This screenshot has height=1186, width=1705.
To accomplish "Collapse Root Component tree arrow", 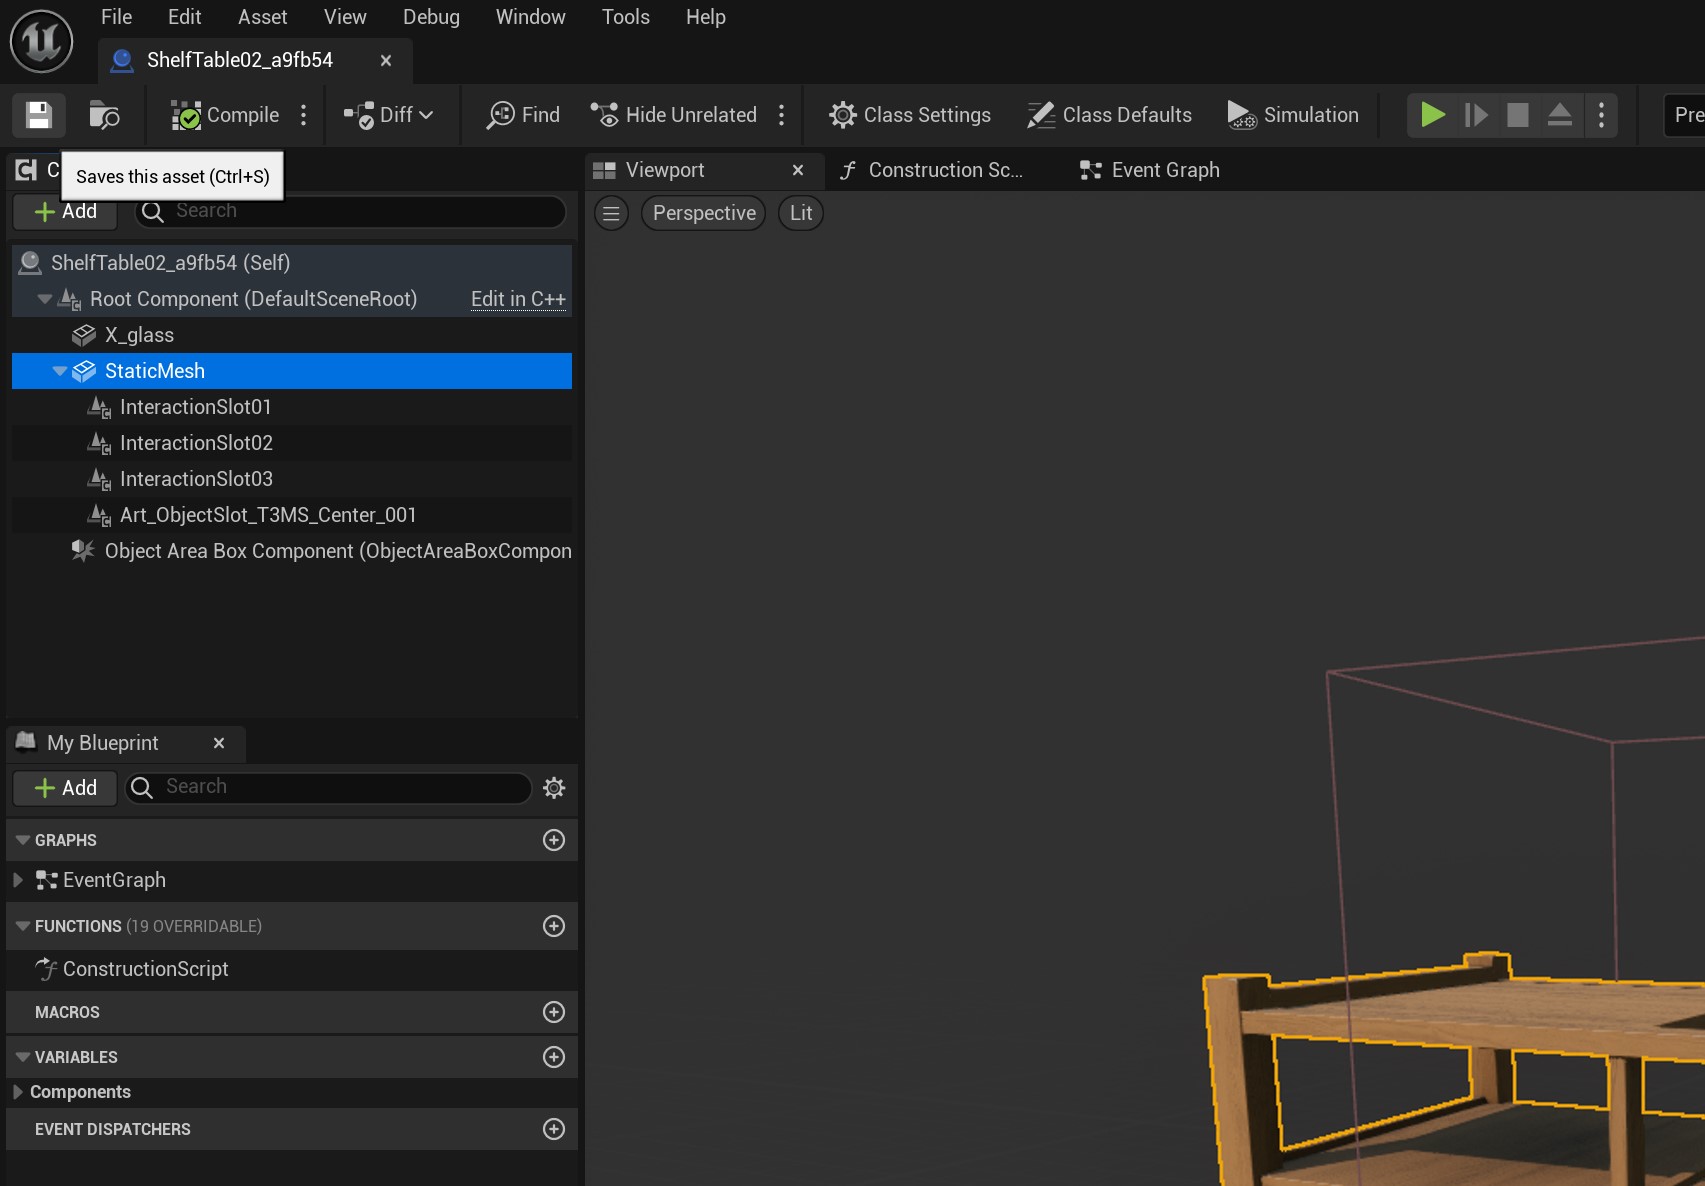I will (44, 299).
